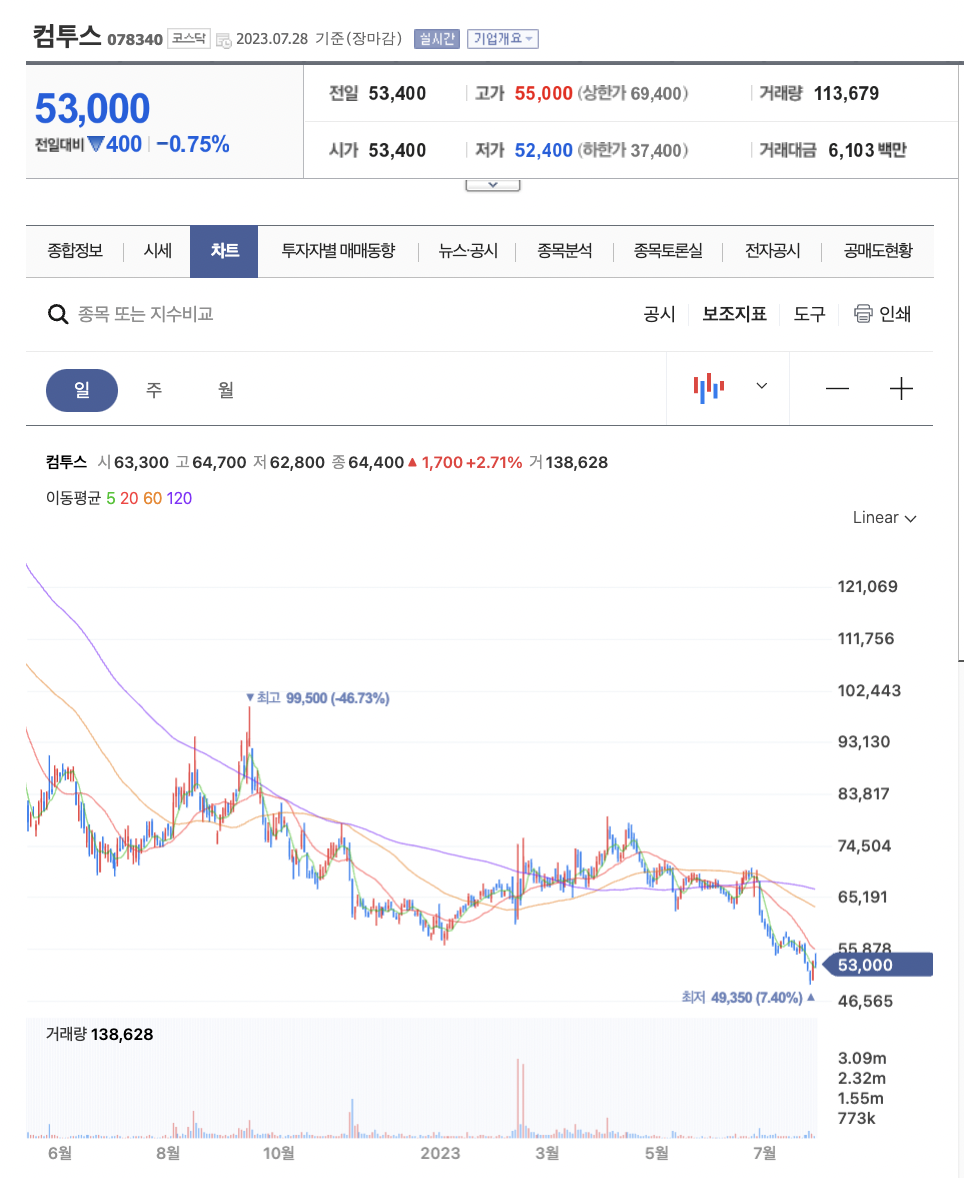This screenshot has height=1178, width=964.
Task: Open 보조지표 indicator settings
Action: 734,314
